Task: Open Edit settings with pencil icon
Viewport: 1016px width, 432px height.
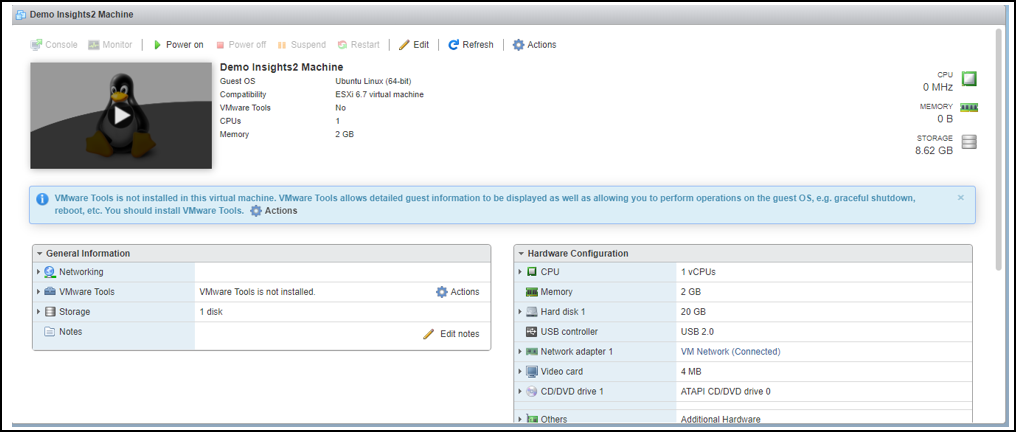Action: click(x=413, y=45)
